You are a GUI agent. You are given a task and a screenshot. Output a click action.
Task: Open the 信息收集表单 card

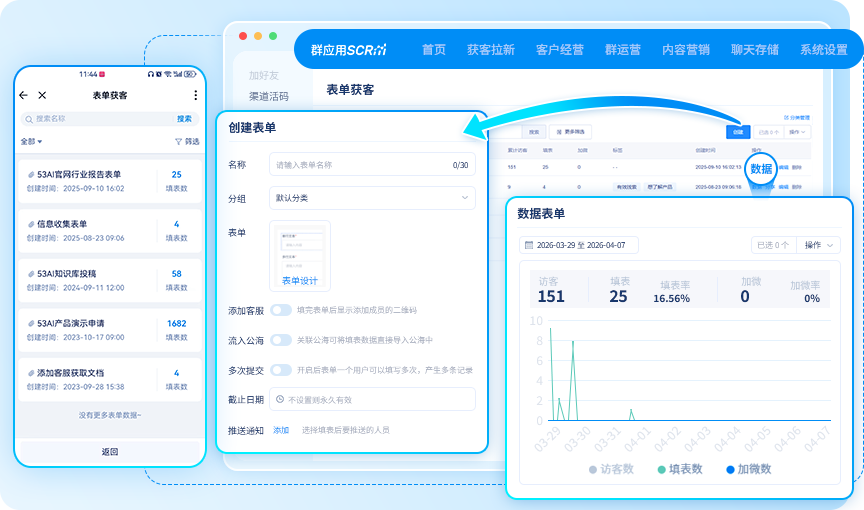click(110, 231)
